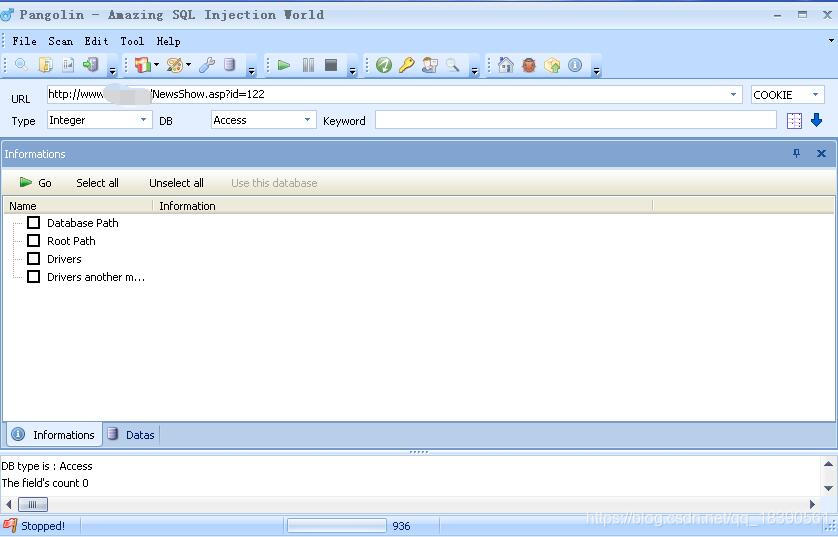Screen dimensions: 838x537
Task: Click the yellow key toolbar icon
Action: coord(407,65)
